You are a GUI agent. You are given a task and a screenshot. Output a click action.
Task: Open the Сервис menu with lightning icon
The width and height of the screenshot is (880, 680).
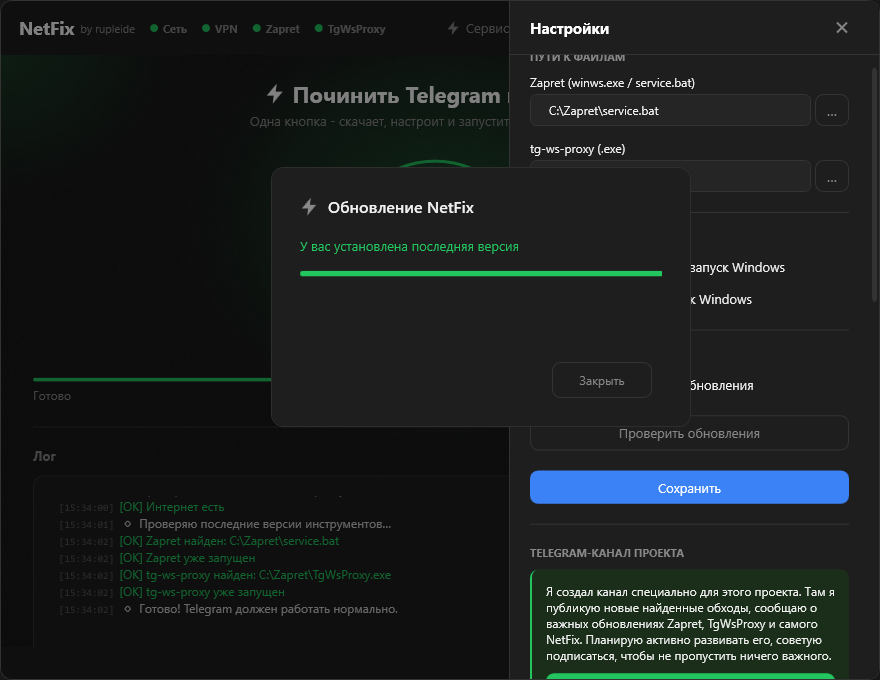[478, 29]
